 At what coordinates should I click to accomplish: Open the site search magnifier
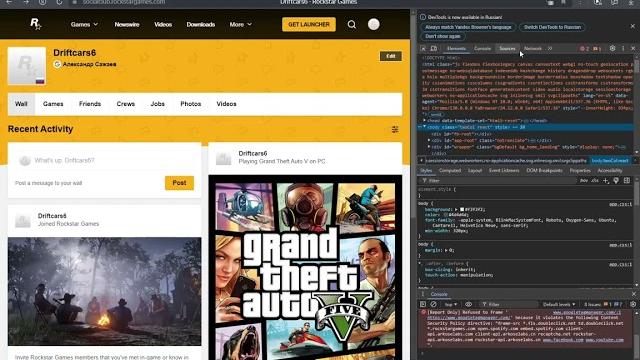tap(351, 24)
